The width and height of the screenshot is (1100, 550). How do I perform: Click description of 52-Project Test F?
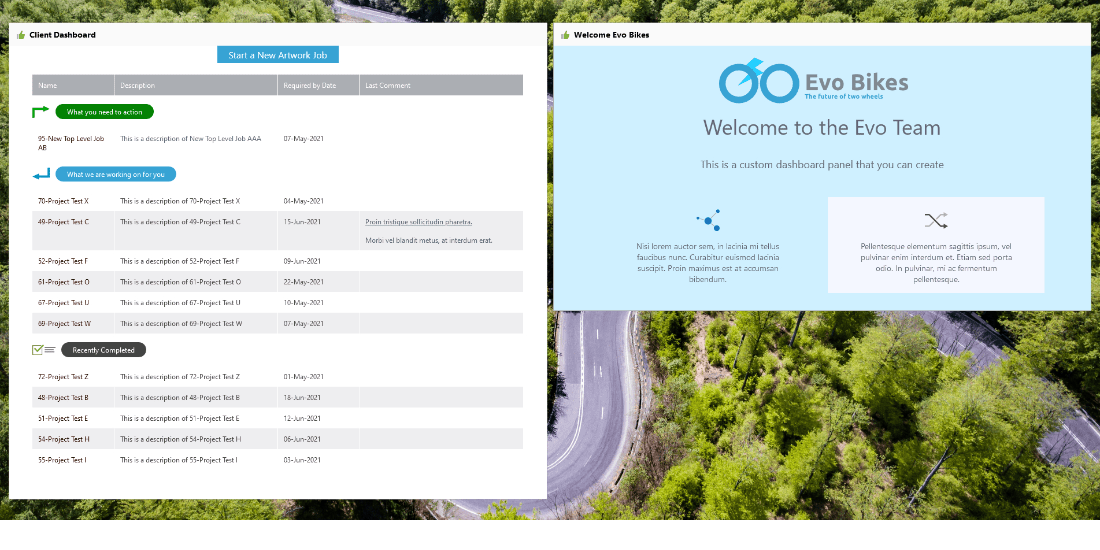click(180, 261)
